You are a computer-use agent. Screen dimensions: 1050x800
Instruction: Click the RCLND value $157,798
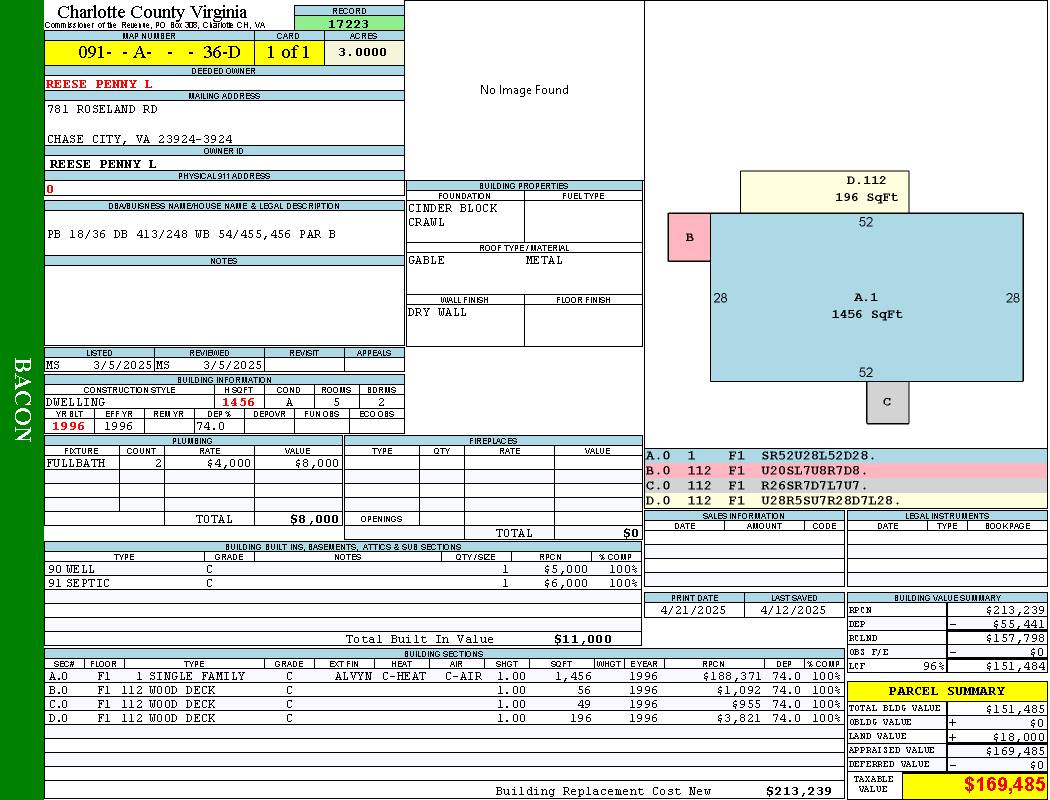(1015, 638)
